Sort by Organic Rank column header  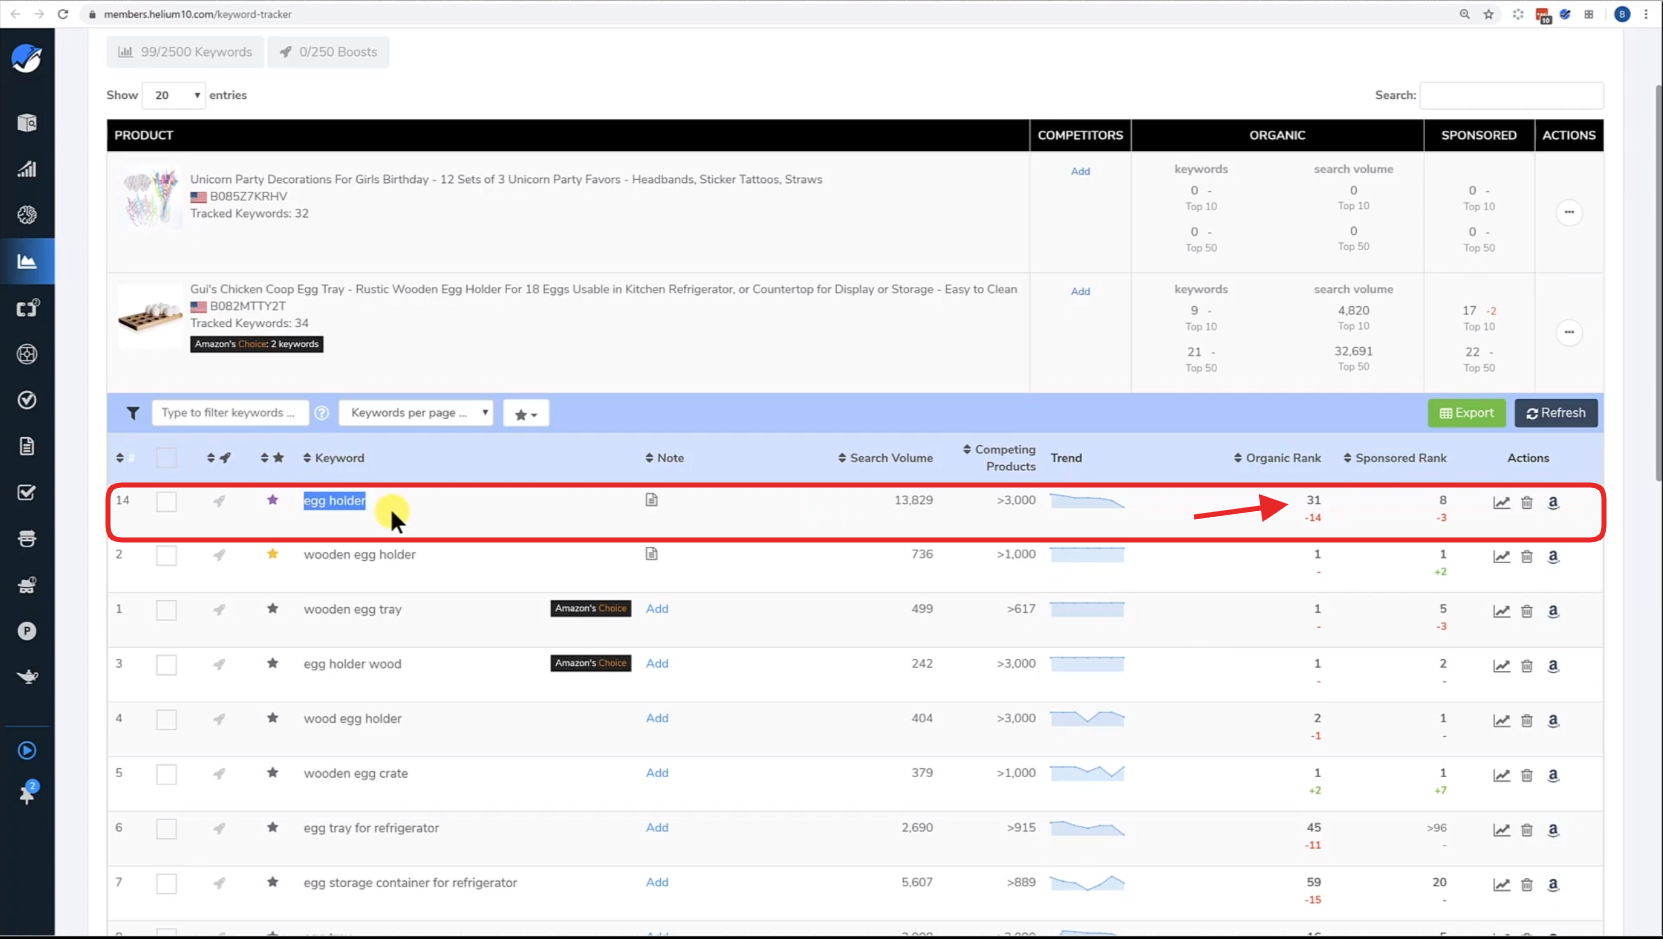1277,458
